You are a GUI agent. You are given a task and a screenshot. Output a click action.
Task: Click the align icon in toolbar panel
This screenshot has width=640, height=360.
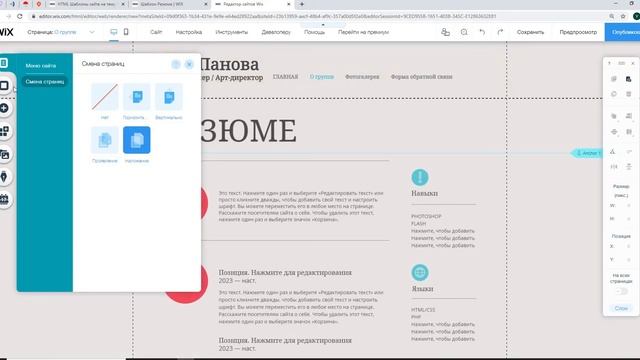[x=629, y=116]
